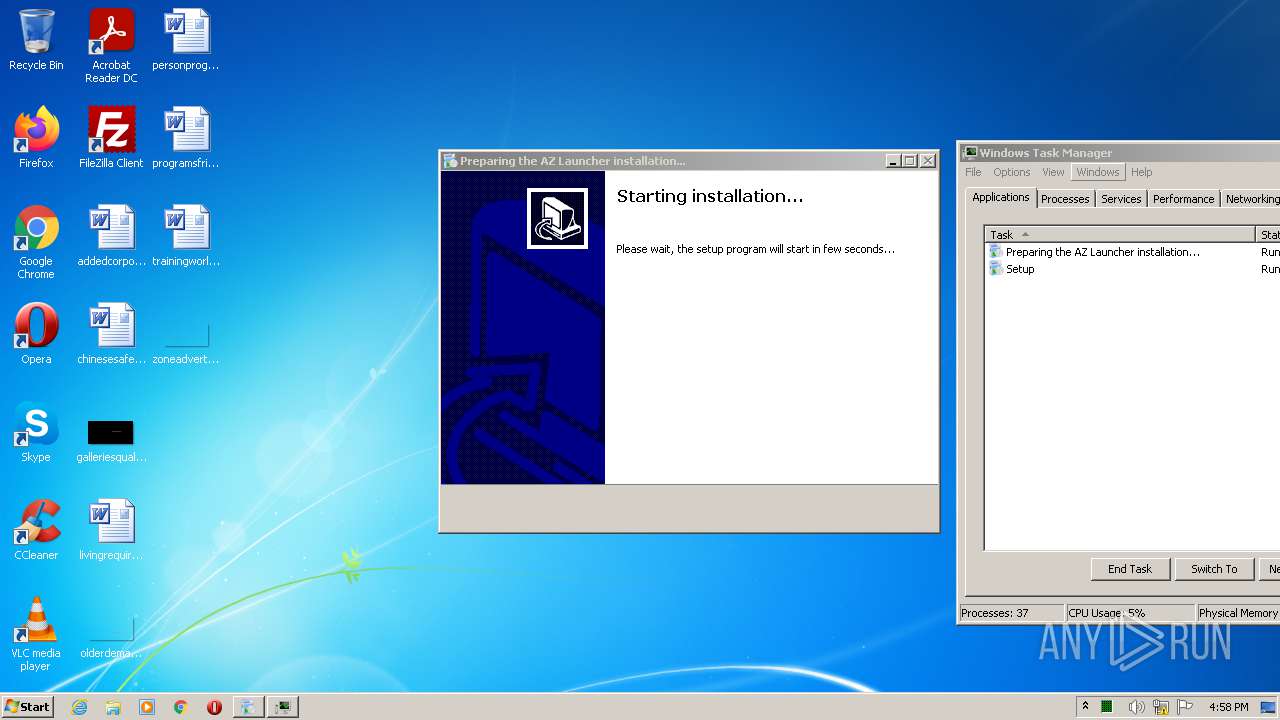The width and height of the screenshot is (1280, 720).
Task: Show hidden system tray icons
Action: (x=1085, y=707)
